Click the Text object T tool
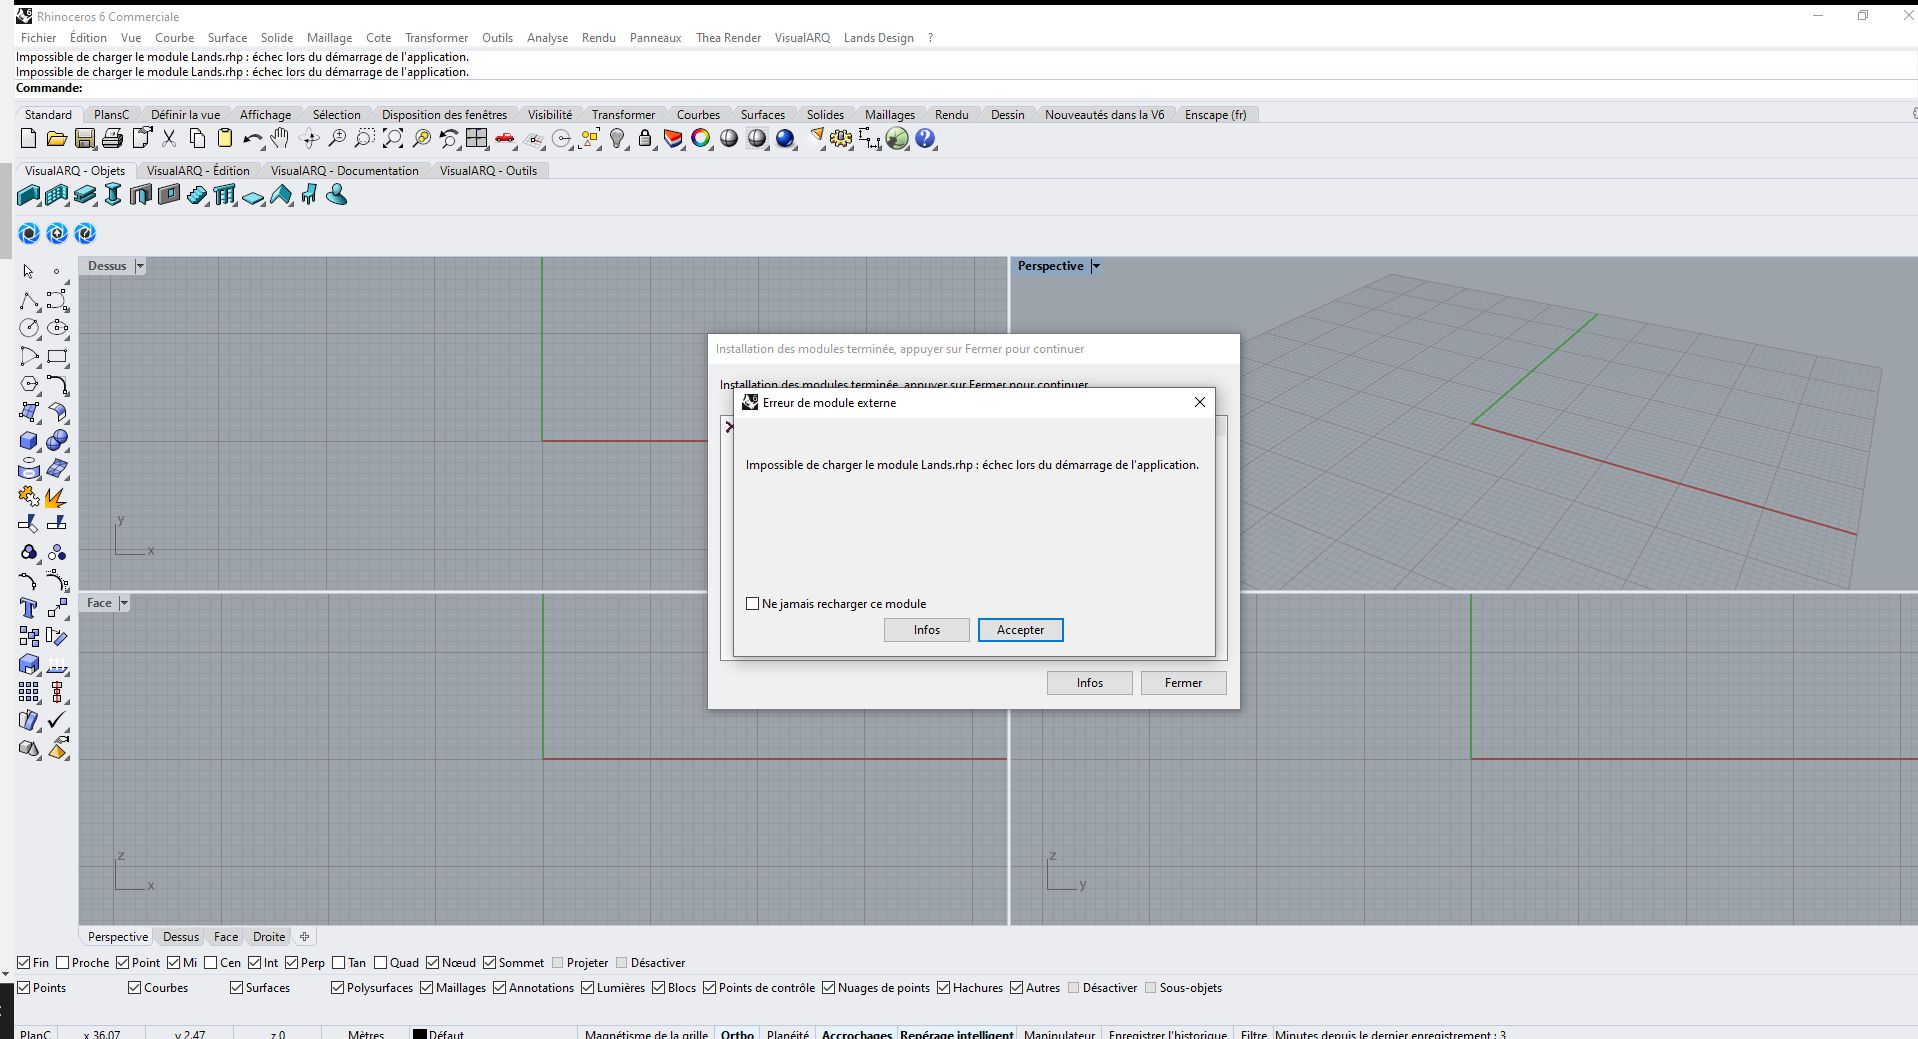This screenshot has height=1039, width=1918. coord(29,608)
